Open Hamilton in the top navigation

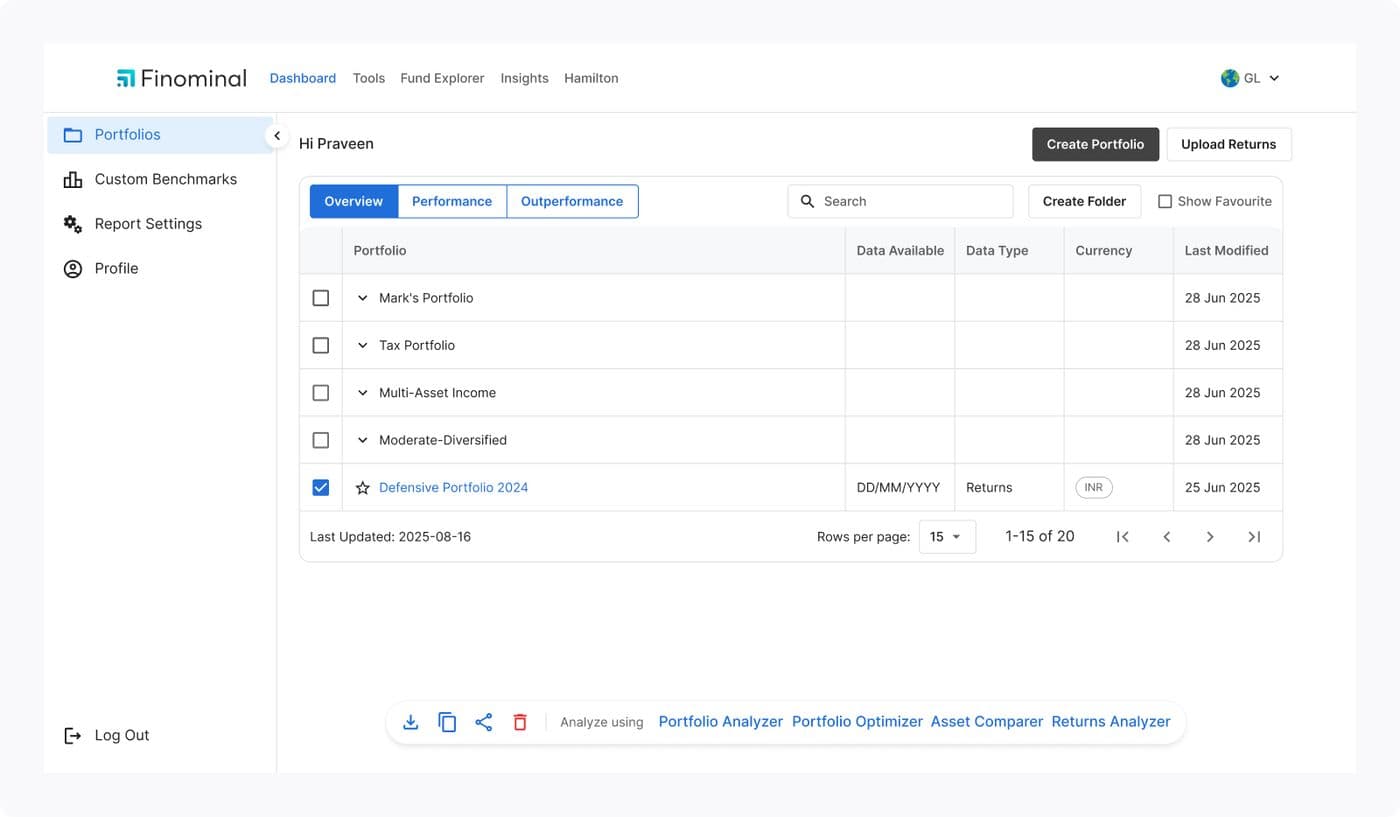591,78
